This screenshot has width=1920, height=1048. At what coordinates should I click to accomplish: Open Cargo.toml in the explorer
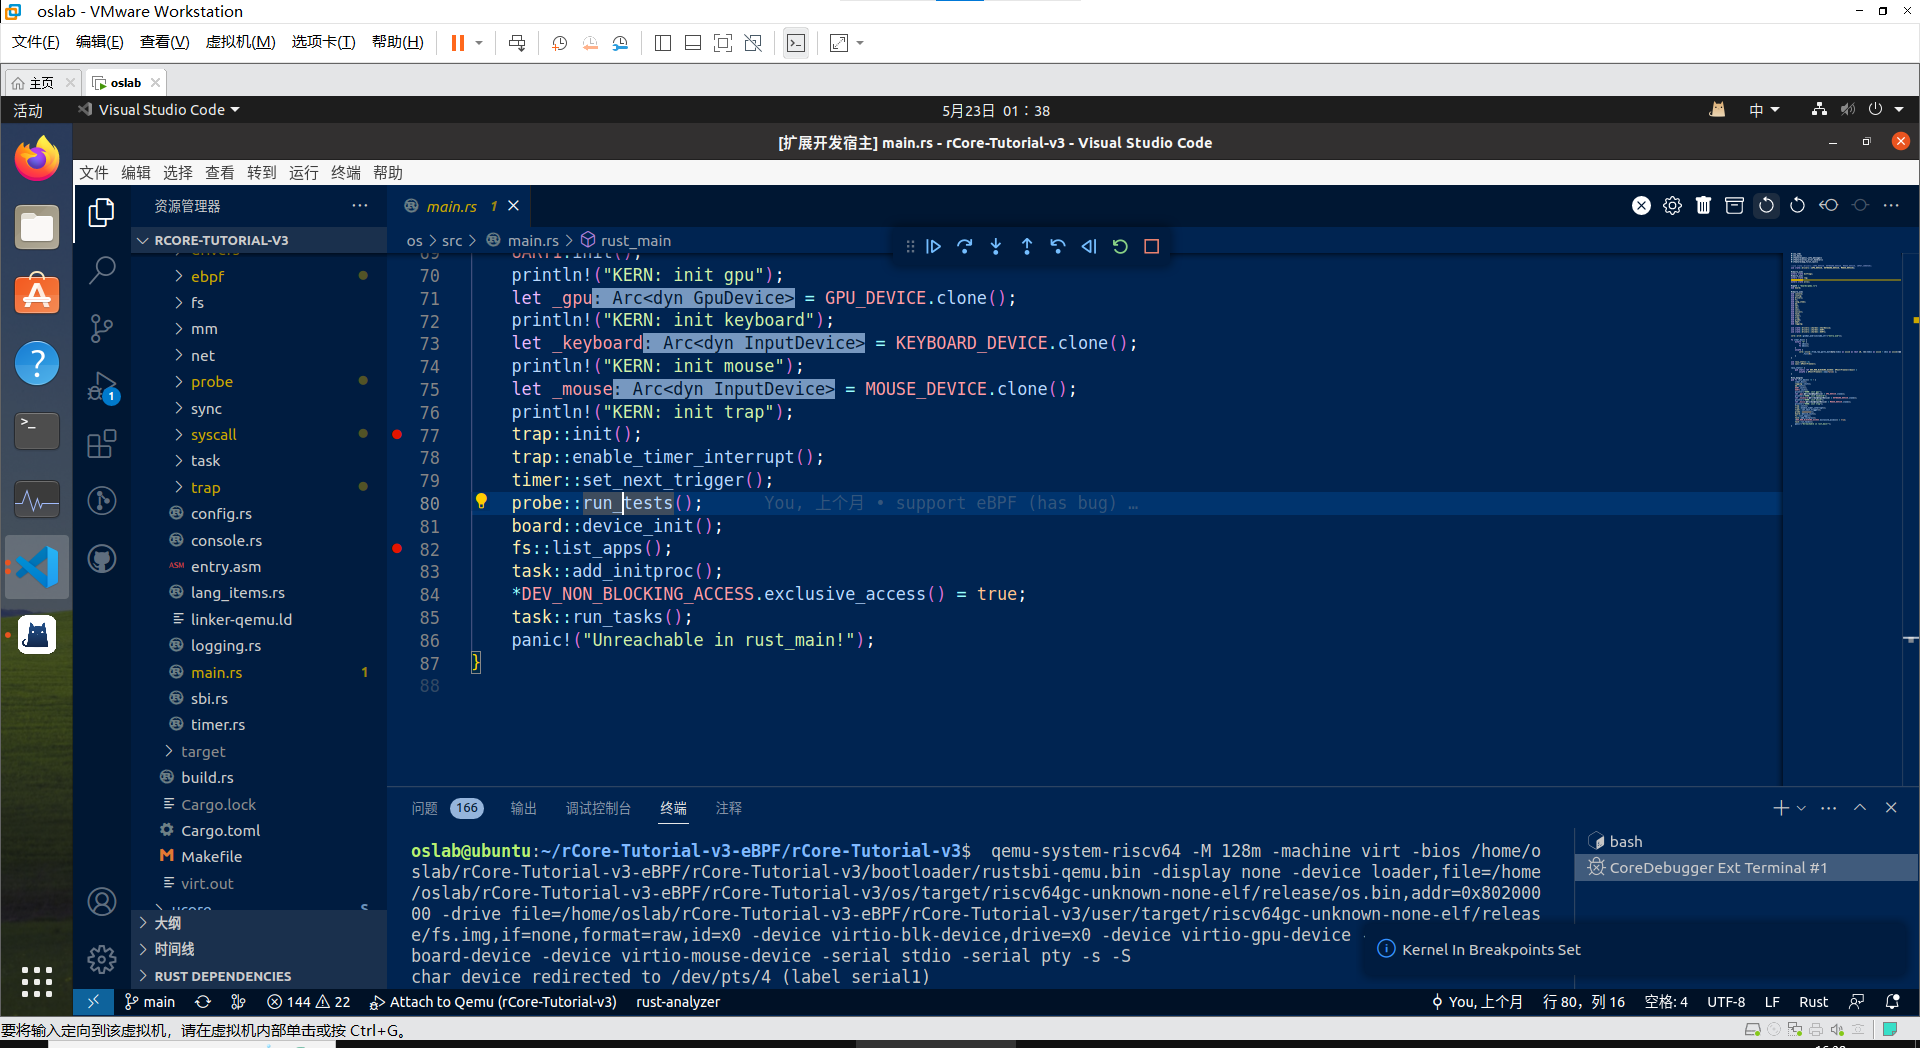(220, 831)
